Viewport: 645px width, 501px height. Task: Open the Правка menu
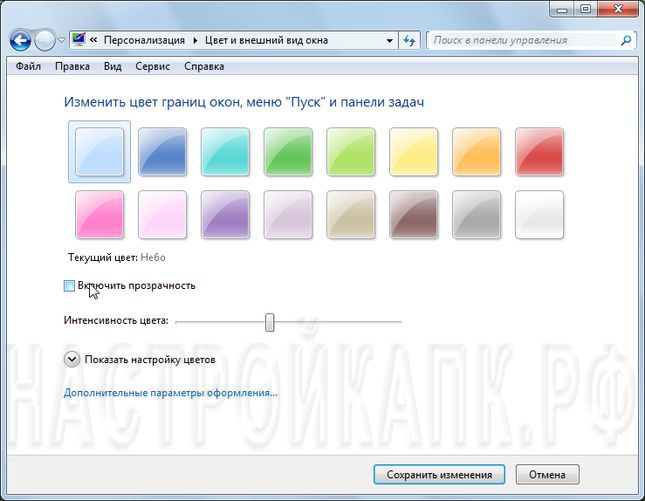[x=72, y=66]
